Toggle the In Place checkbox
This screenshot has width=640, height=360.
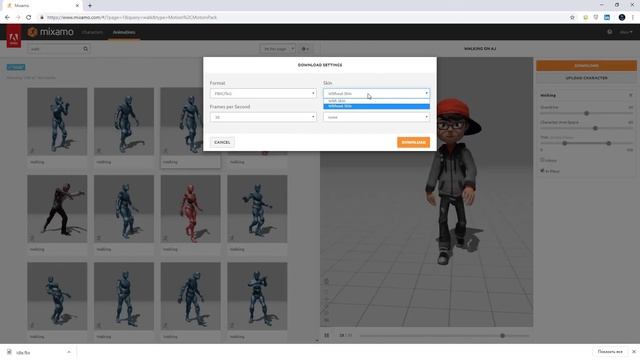click(542, 171)
